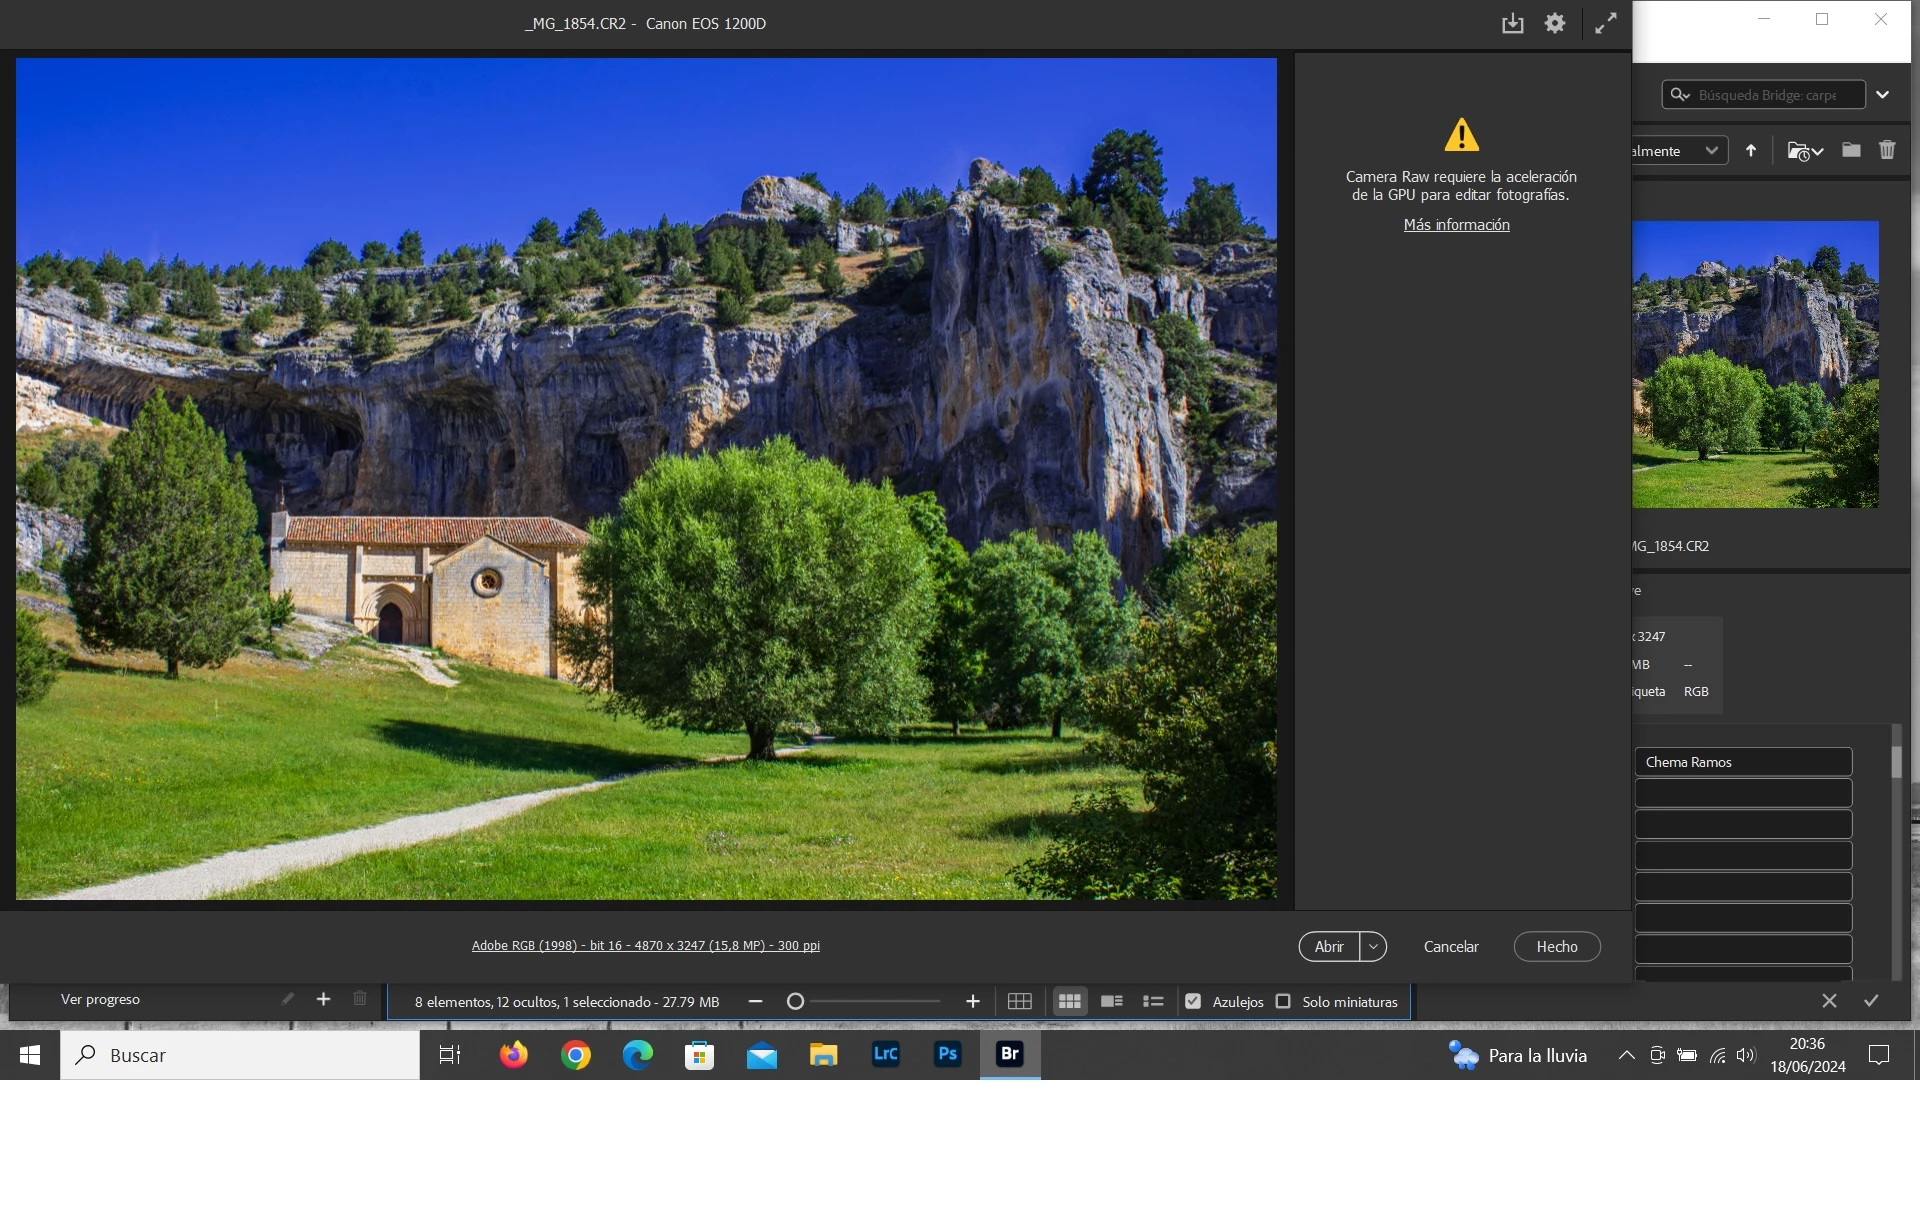Toggle full screen mode icon

[1605, 24]
